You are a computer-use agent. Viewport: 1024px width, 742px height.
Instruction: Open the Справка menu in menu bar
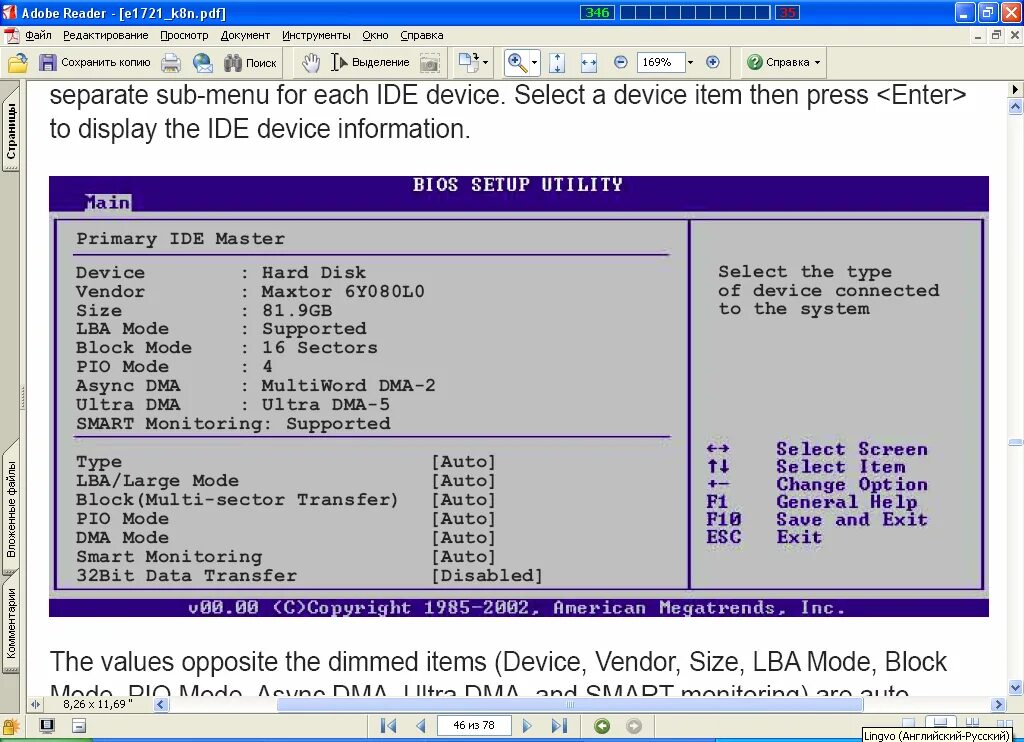pos(422,35)
